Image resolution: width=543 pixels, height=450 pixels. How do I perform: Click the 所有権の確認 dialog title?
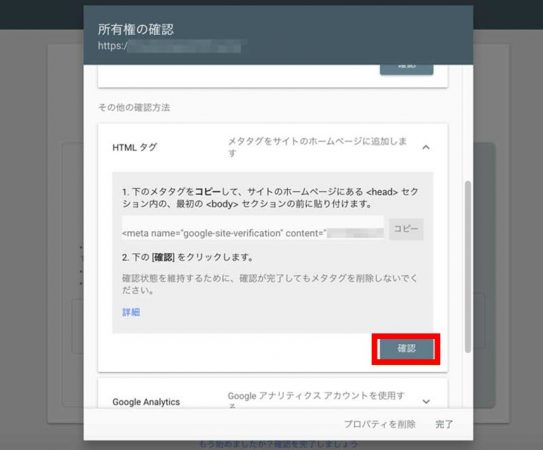coord(135,29)
